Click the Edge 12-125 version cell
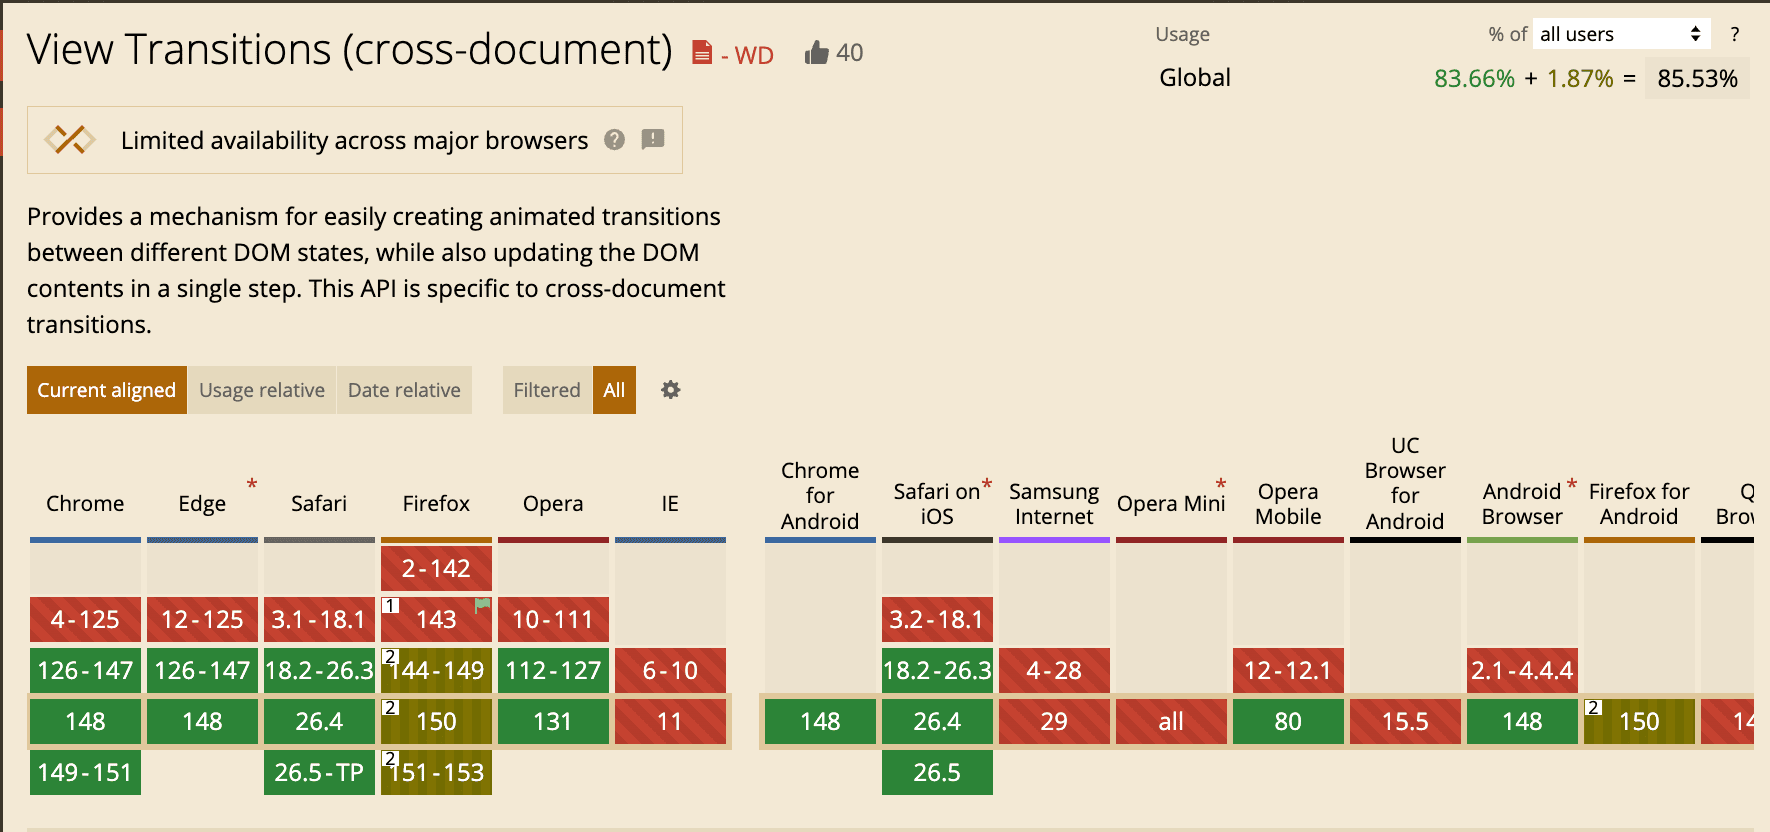 202,620
